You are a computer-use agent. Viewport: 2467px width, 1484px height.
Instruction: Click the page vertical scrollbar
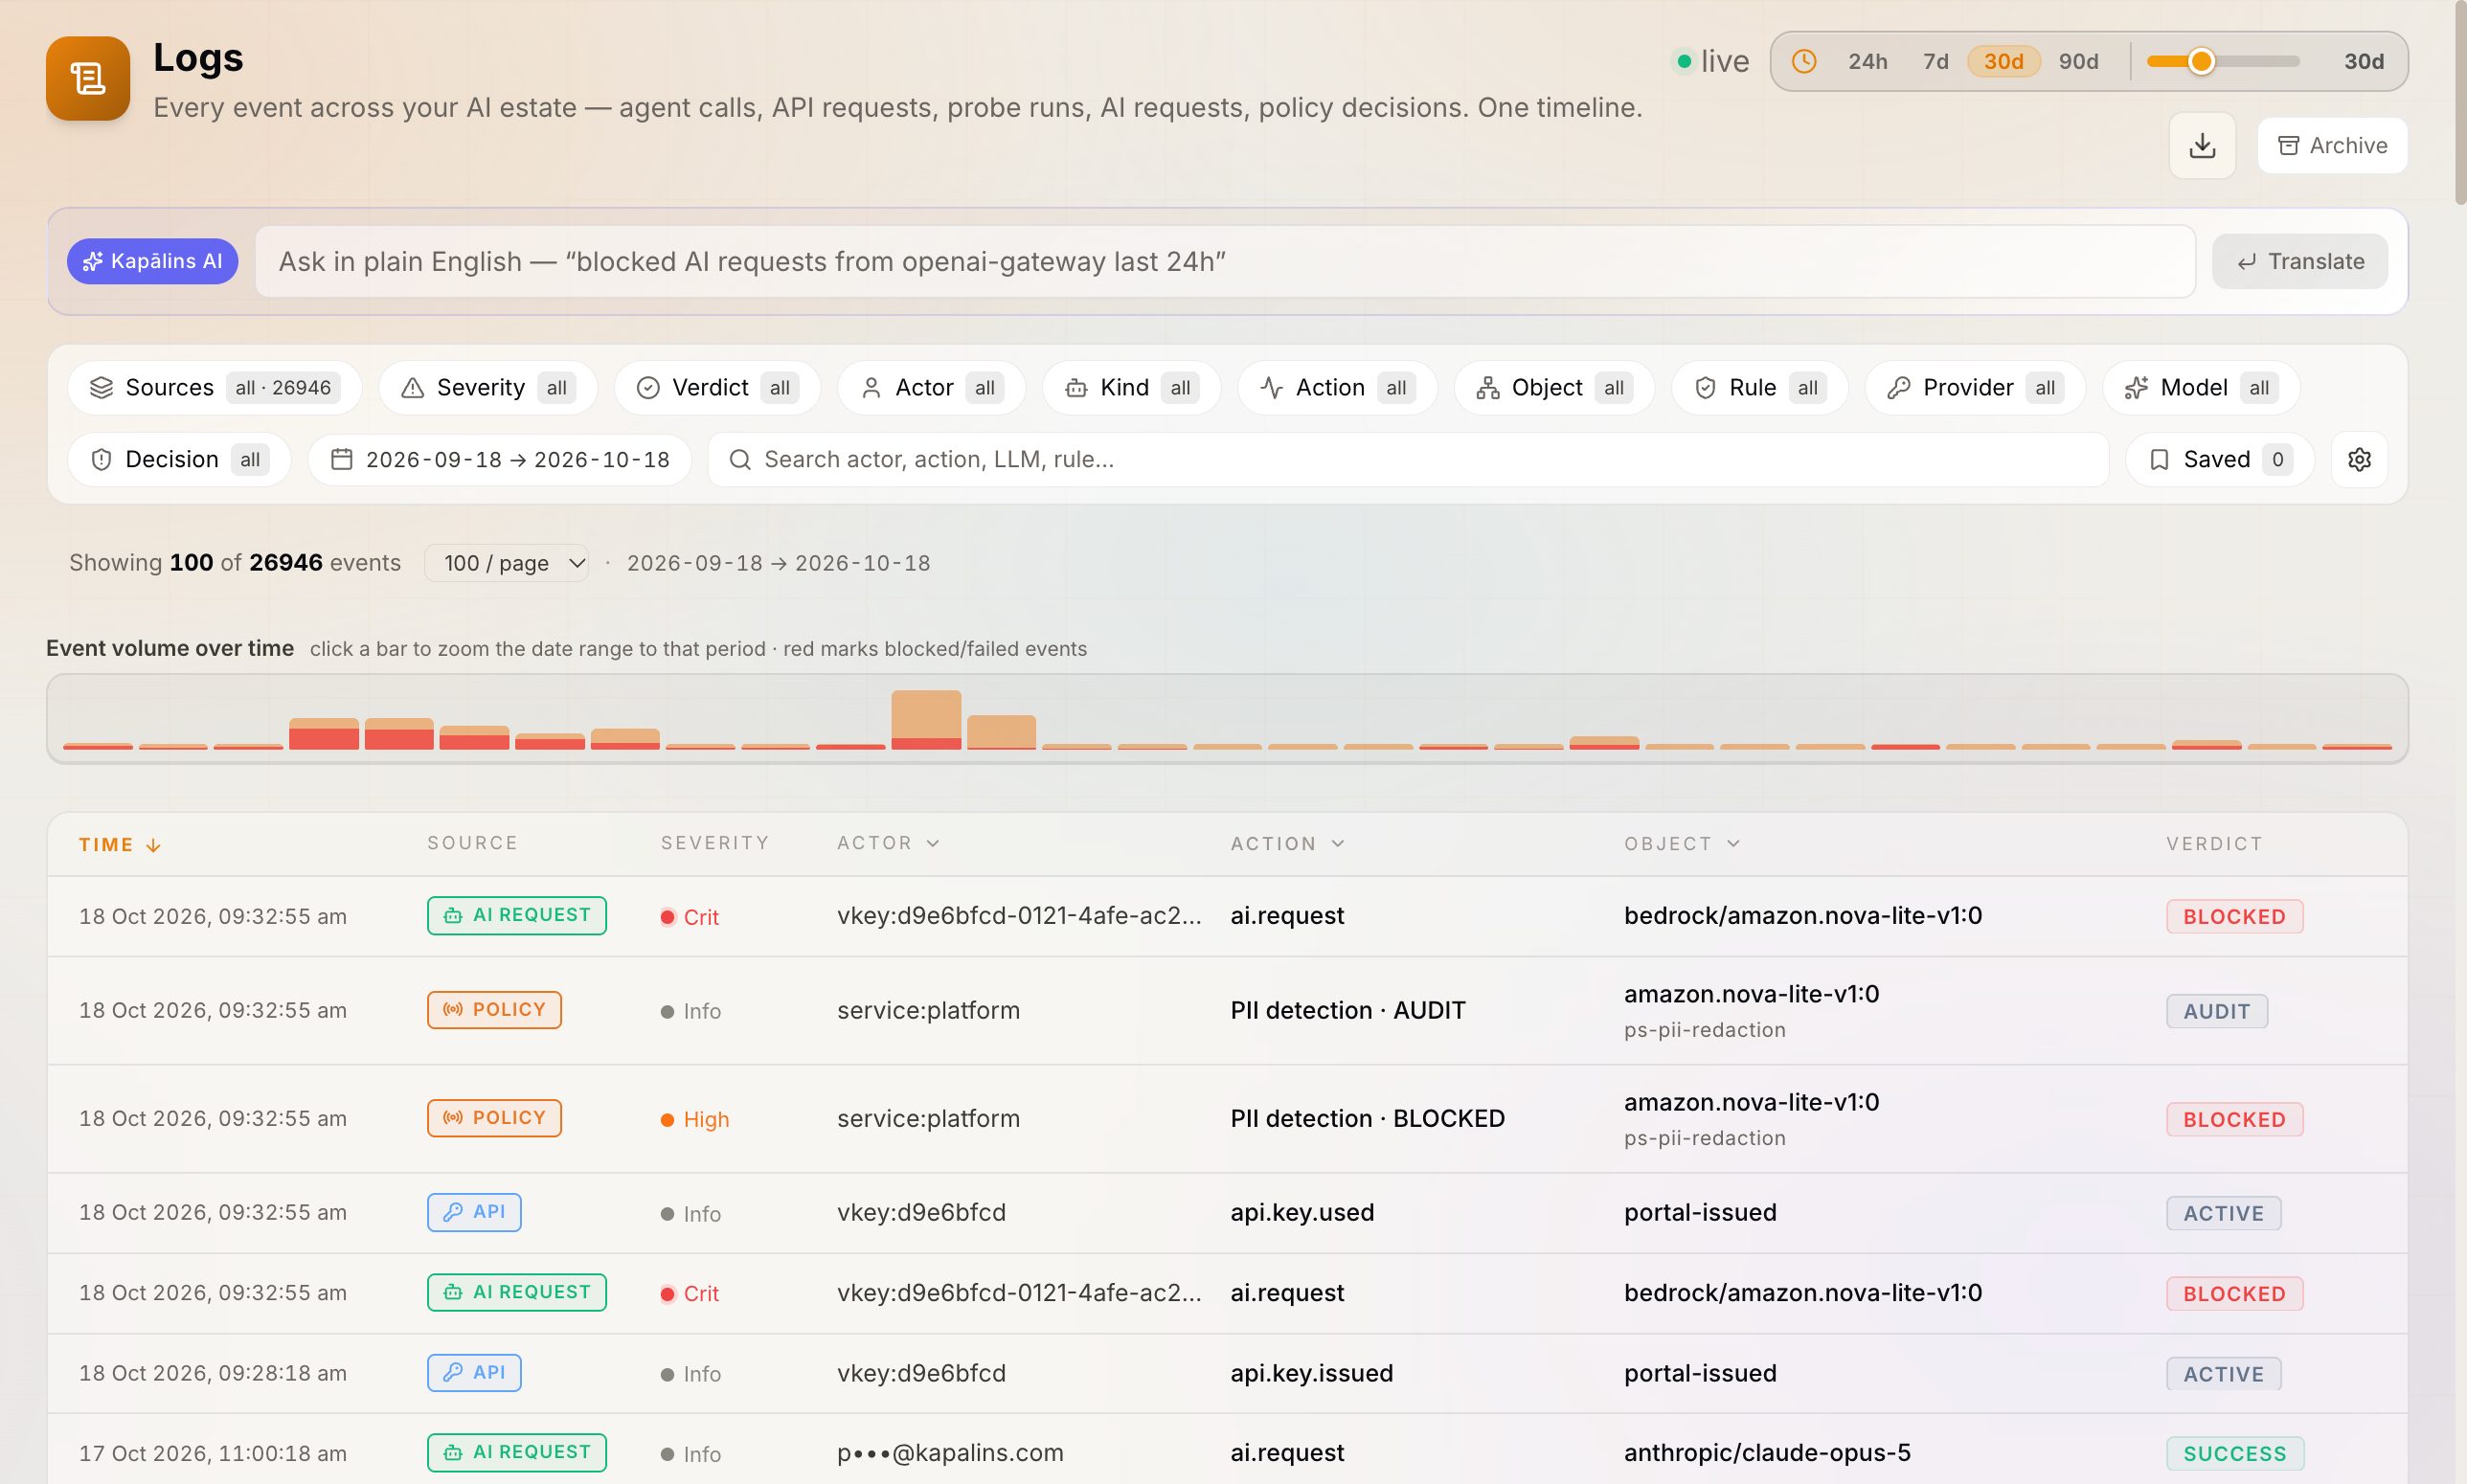(x=2460, y=103)
